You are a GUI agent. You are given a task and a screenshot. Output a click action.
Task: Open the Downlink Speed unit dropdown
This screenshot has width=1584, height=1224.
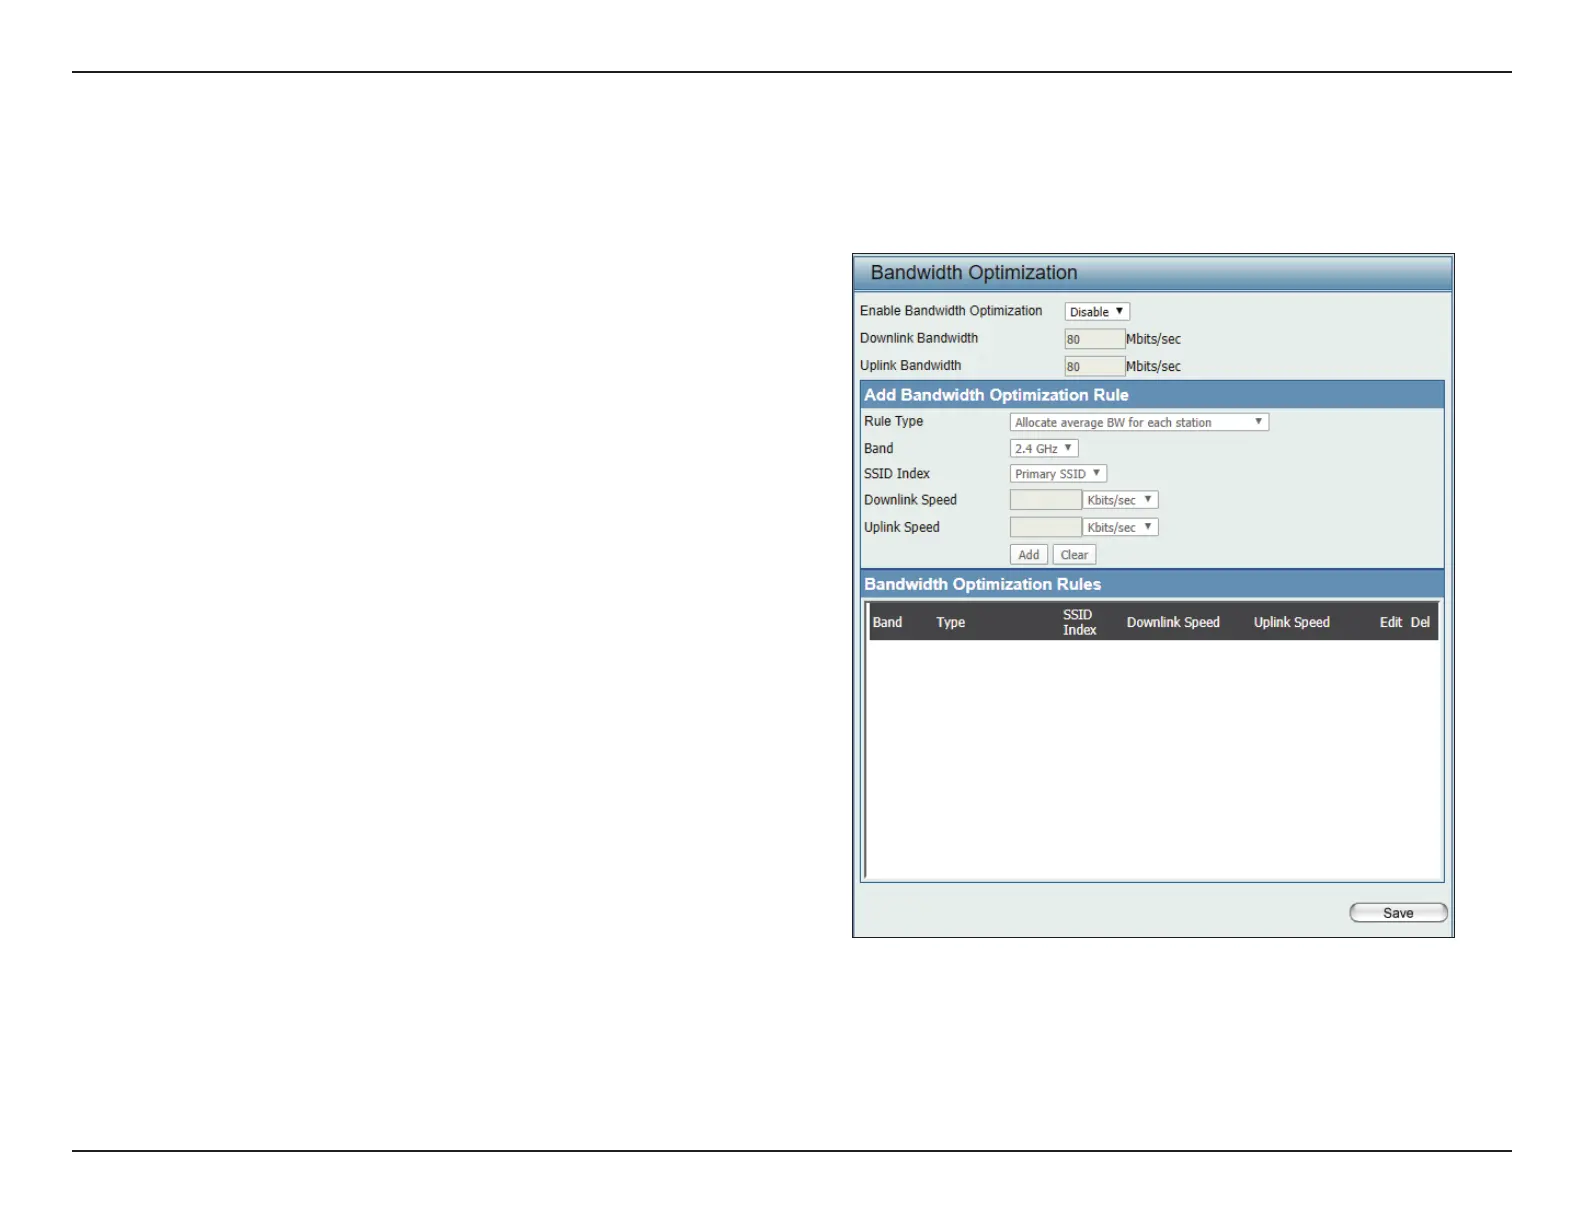tap(1120, 500)
